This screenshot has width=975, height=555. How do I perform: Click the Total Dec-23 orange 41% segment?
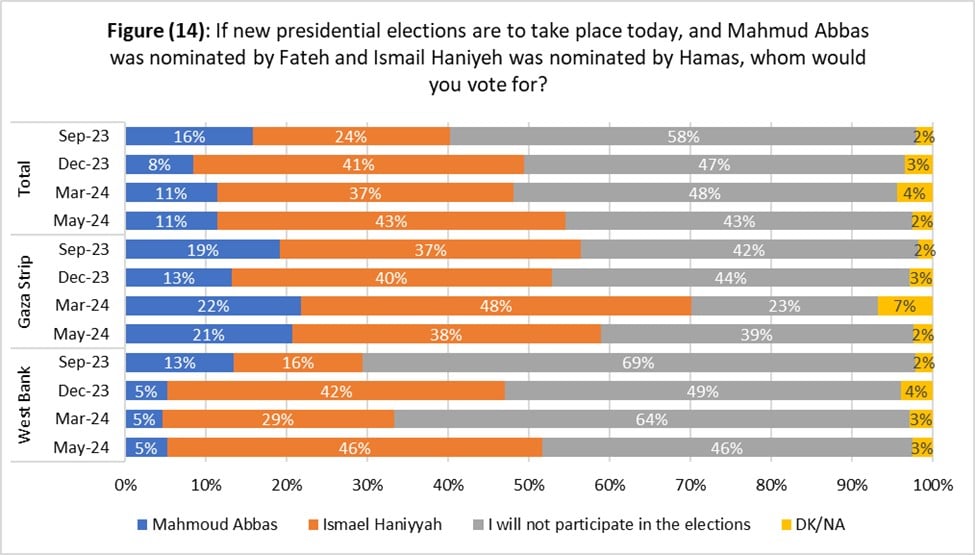point(359,165)
